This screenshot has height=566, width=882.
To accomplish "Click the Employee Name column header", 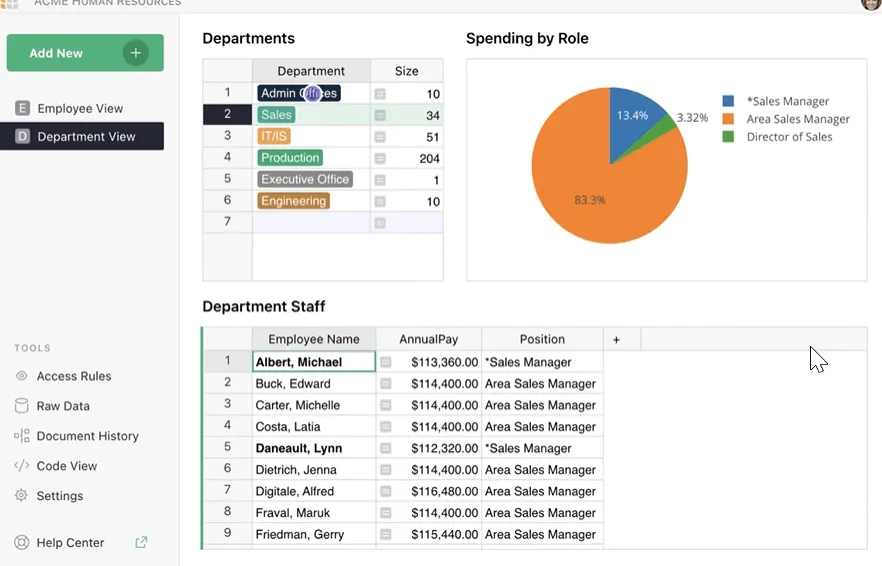I will click(x=314, y=339).
